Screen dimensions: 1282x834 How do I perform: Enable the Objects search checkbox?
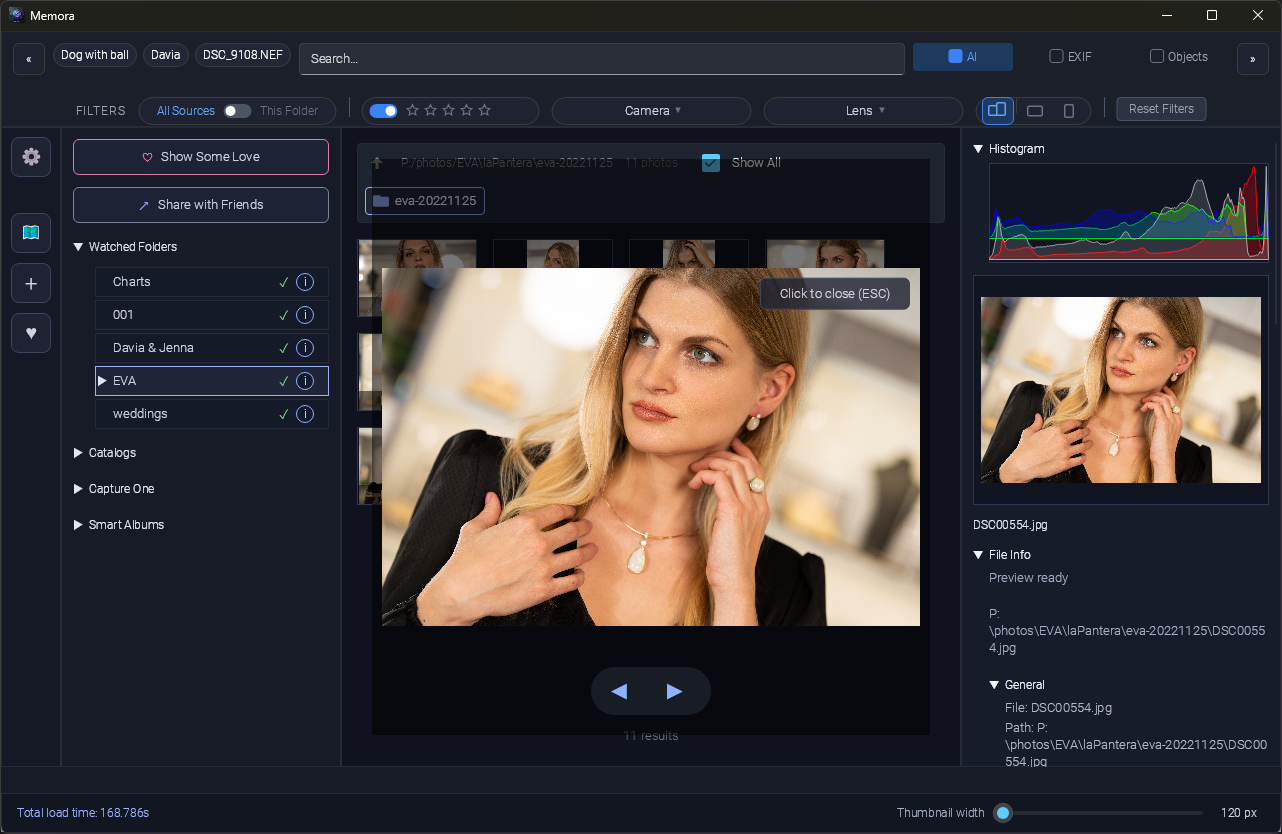pos(1157,57)
